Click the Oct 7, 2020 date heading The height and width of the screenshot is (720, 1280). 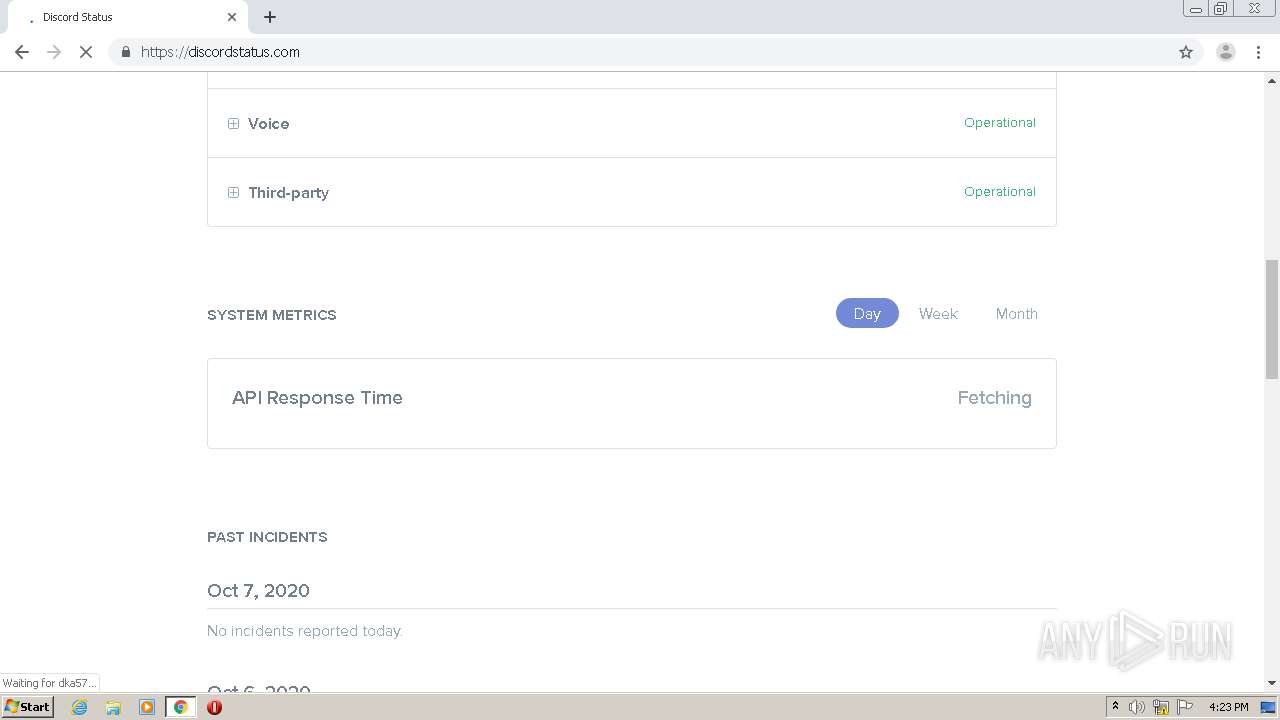[258, 590]
